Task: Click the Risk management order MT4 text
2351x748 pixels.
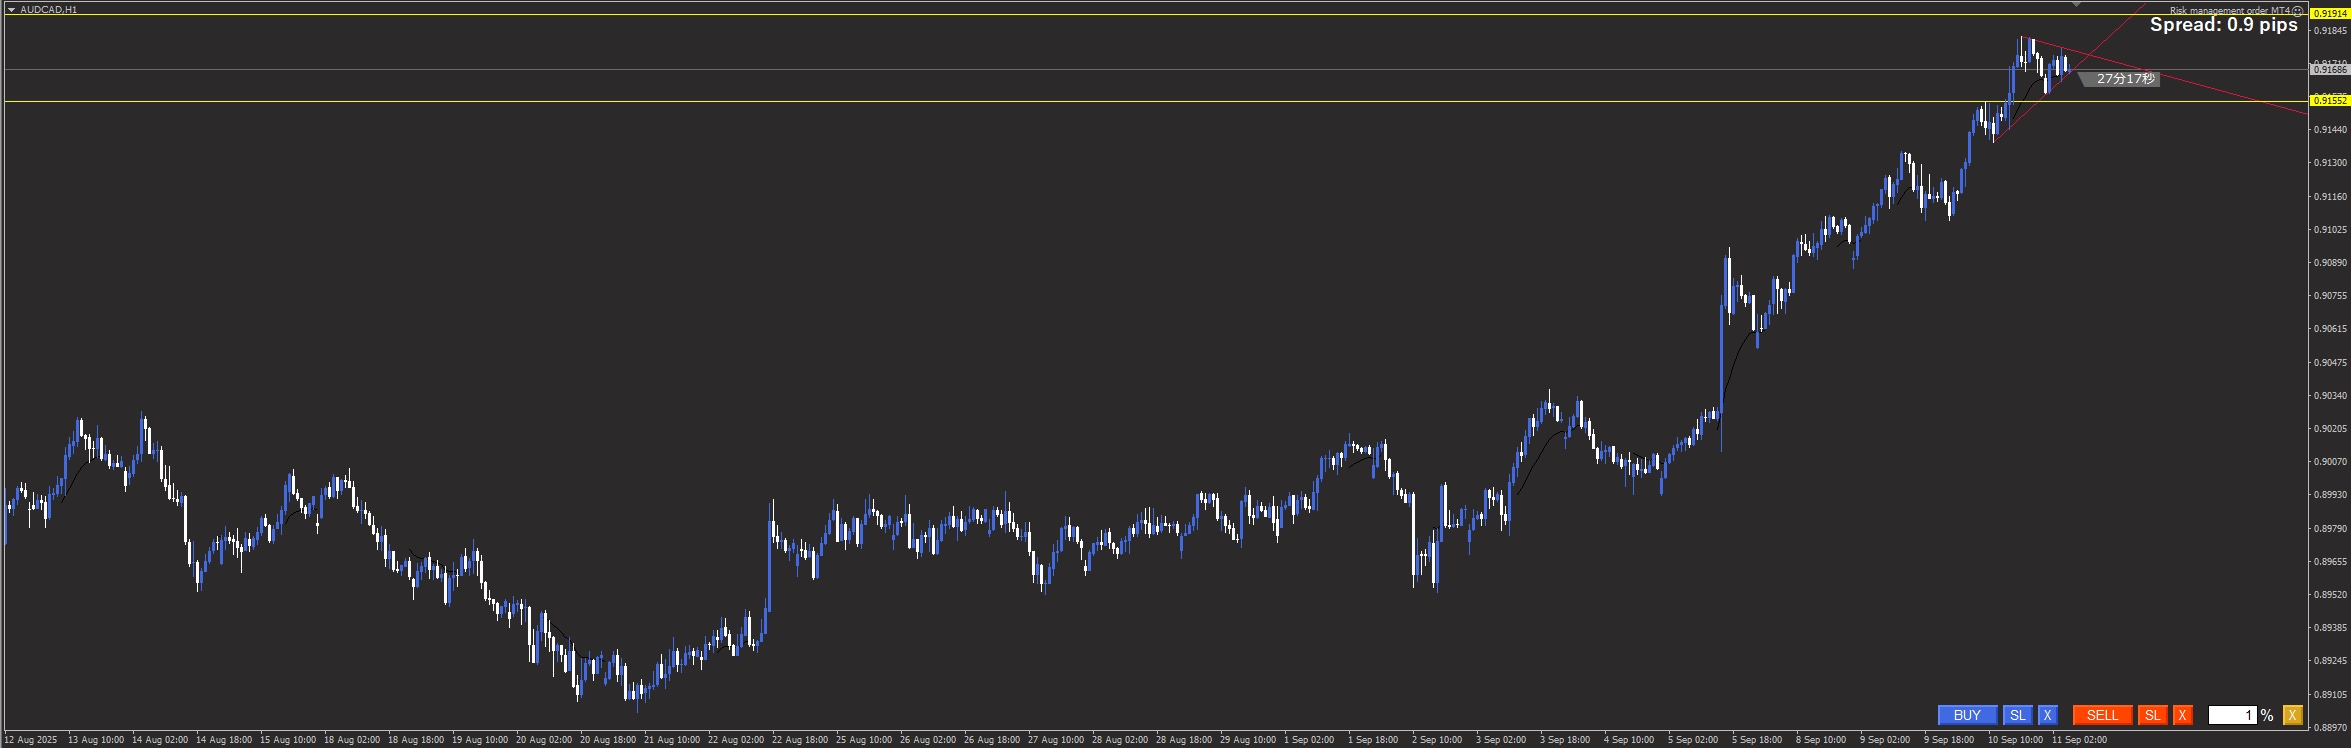Action: [x=2228, y=11]
